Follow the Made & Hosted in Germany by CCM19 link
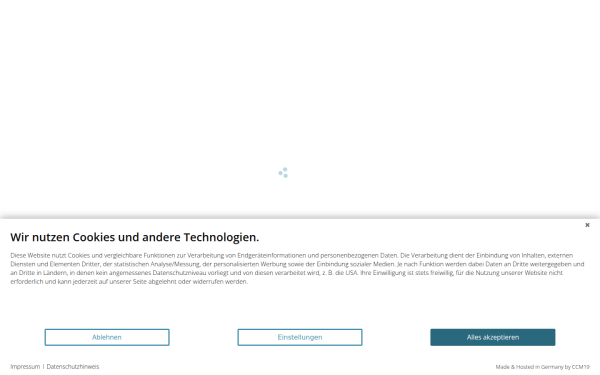 [543, 367]
